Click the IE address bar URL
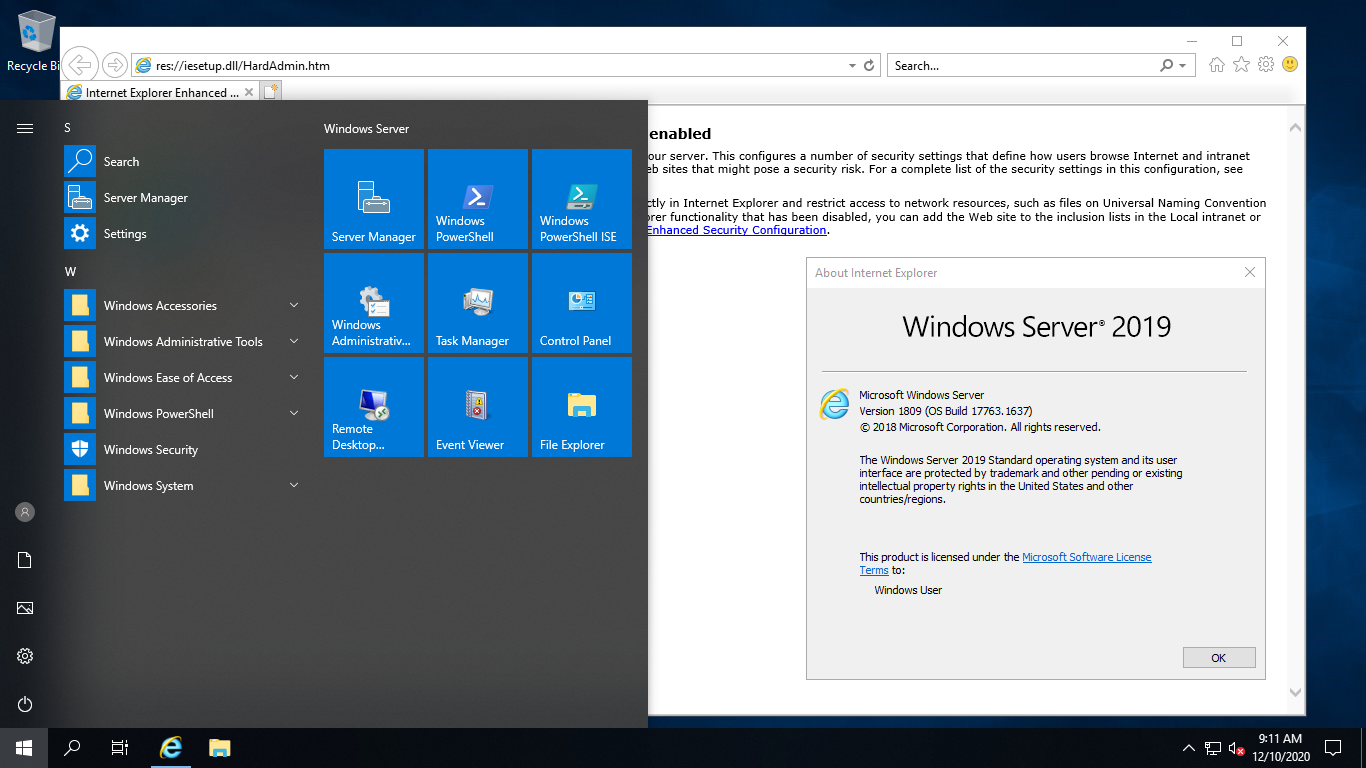 click(x=243, y=66)
